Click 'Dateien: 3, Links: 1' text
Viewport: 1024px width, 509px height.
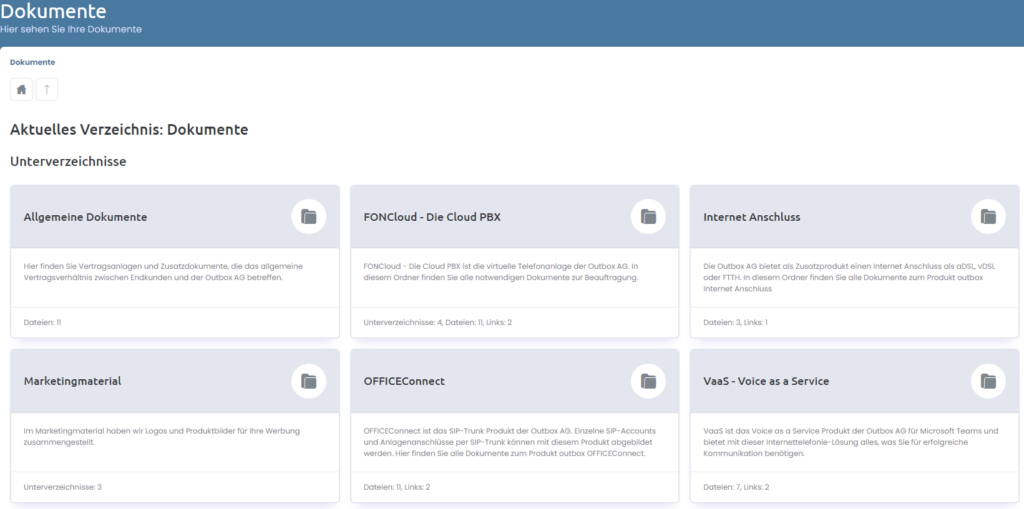[735, 322]
